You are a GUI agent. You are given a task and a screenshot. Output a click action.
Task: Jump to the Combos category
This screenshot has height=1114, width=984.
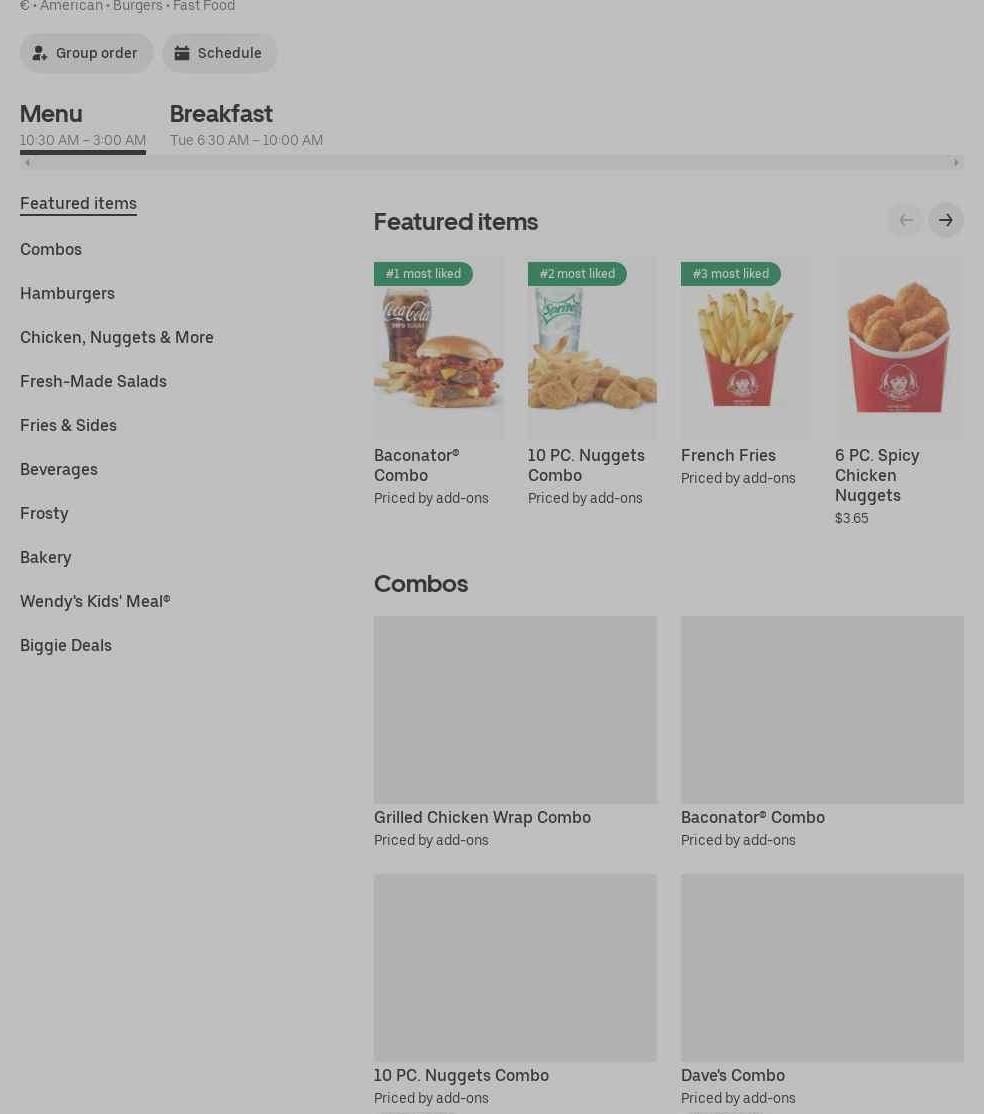(51, 249)
